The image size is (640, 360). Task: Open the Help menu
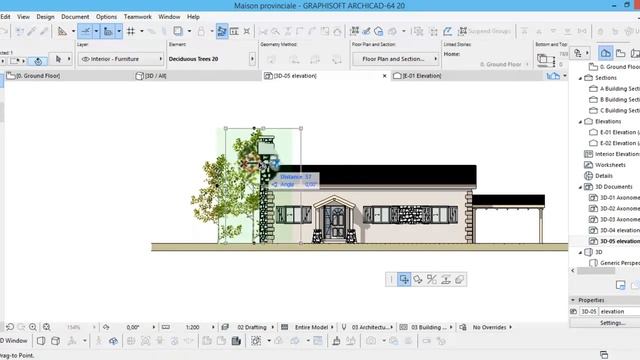(x=193, y=17)
